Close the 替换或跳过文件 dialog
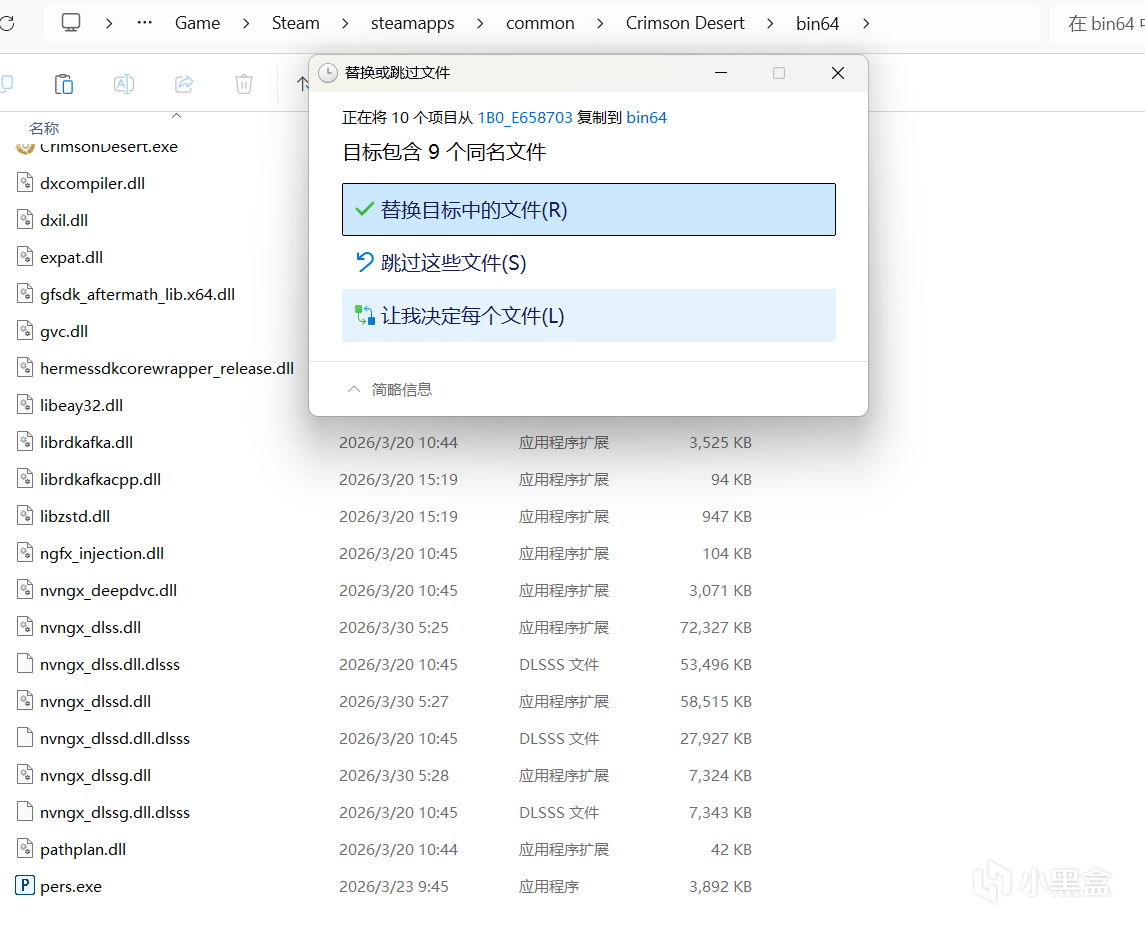The height and width of the screenshot is (926, 1145). tap(838, 73)
